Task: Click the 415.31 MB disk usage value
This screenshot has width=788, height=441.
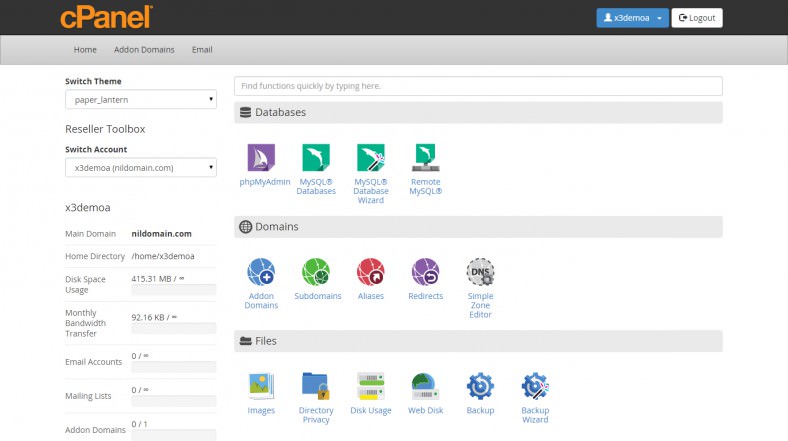Action: click(x=157, y=279)
